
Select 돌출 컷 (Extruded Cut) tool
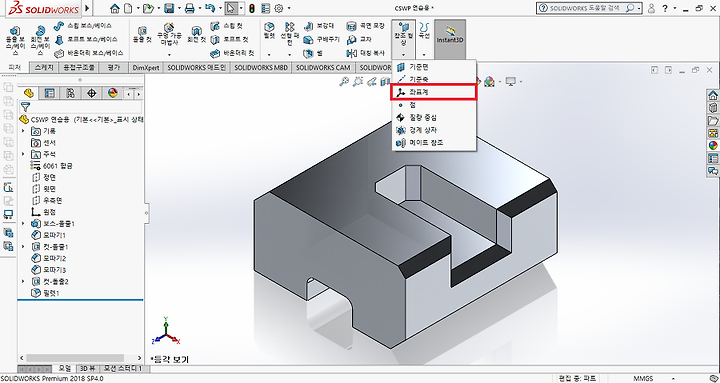click(142, 35)
